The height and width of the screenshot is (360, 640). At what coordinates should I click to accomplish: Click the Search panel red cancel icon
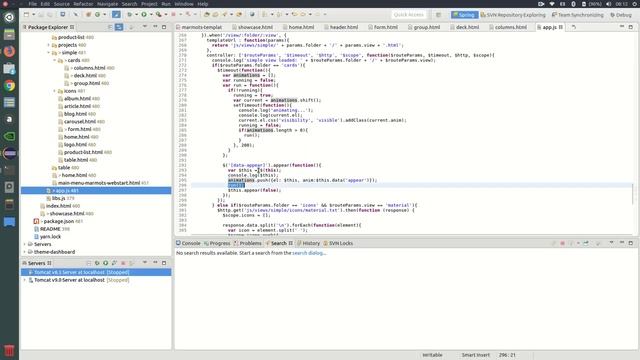tap(562, 243)
